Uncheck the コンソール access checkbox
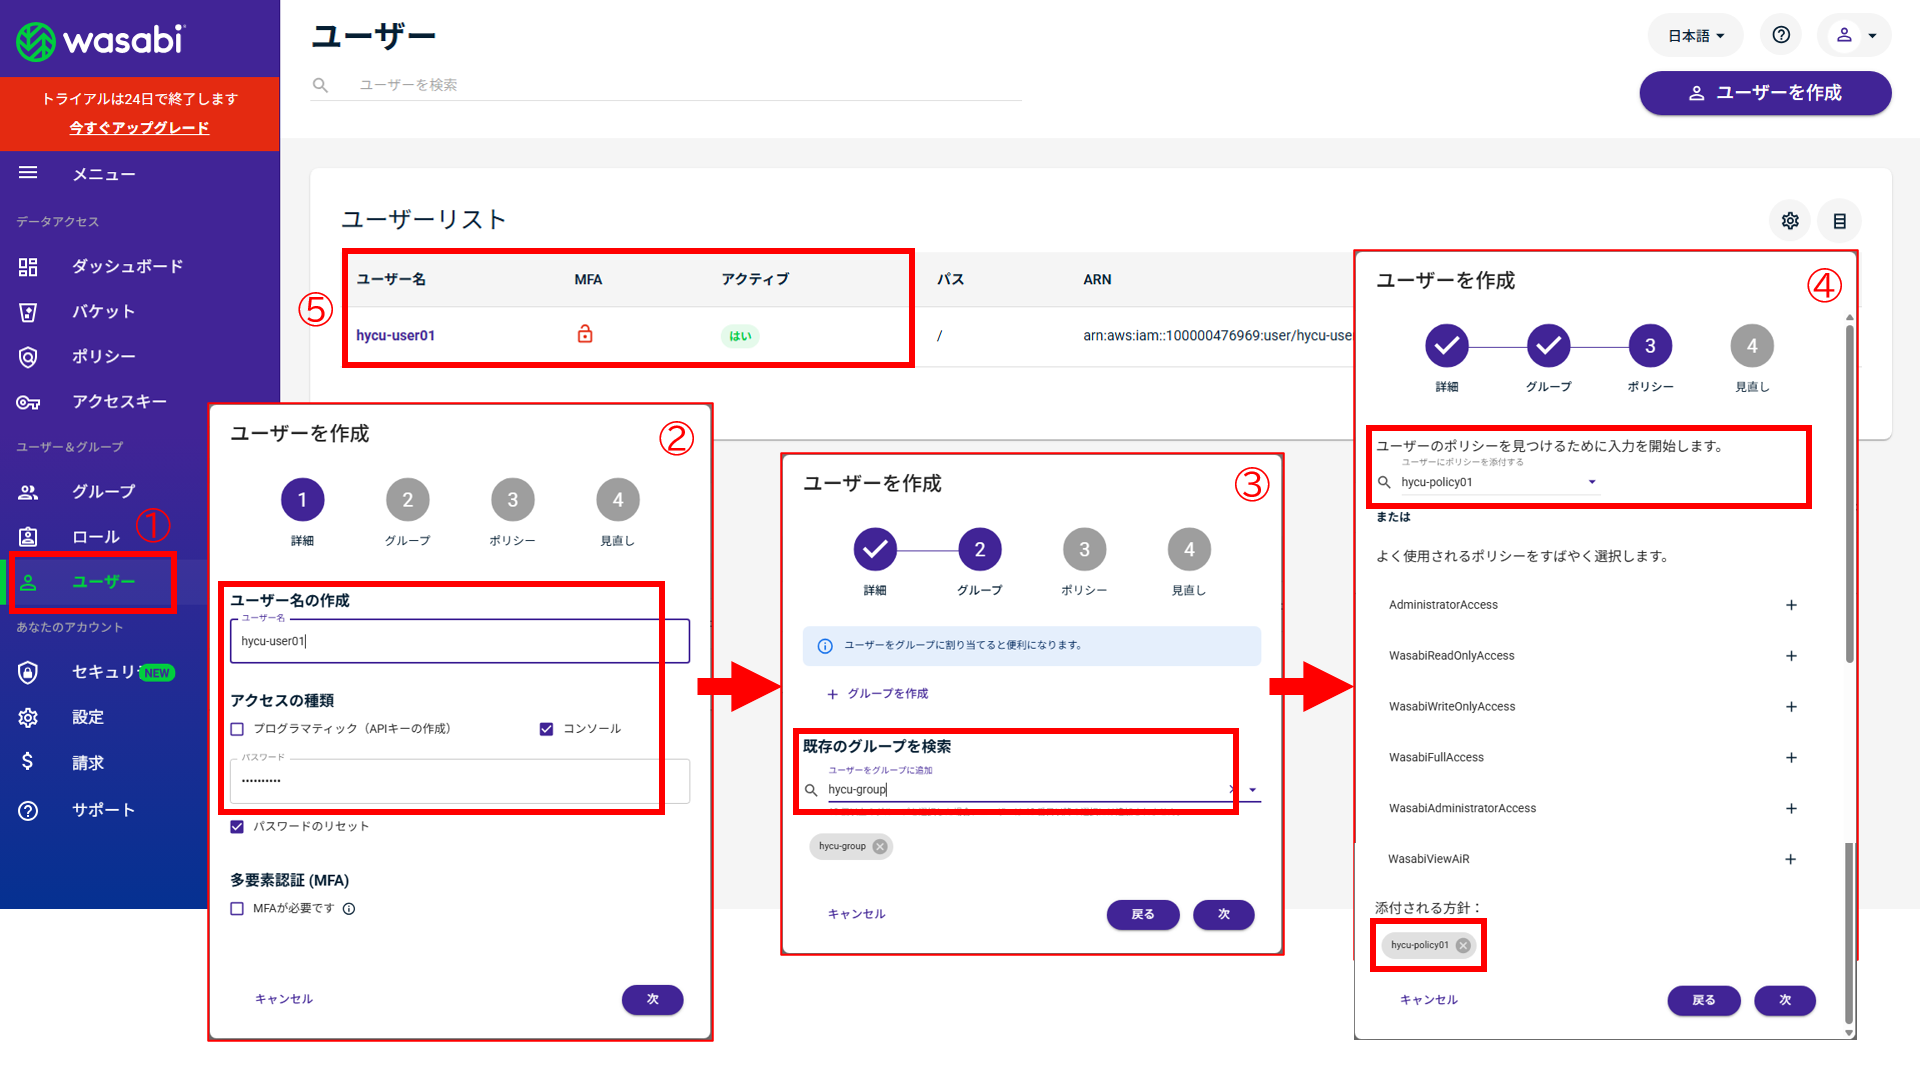 [x=546, y=729]
